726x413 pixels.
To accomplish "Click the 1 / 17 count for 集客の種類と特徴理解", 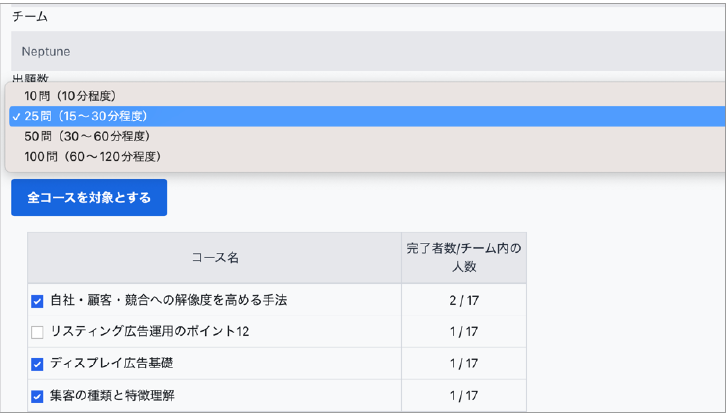I will pyautogui.click(x=464, y=396).
